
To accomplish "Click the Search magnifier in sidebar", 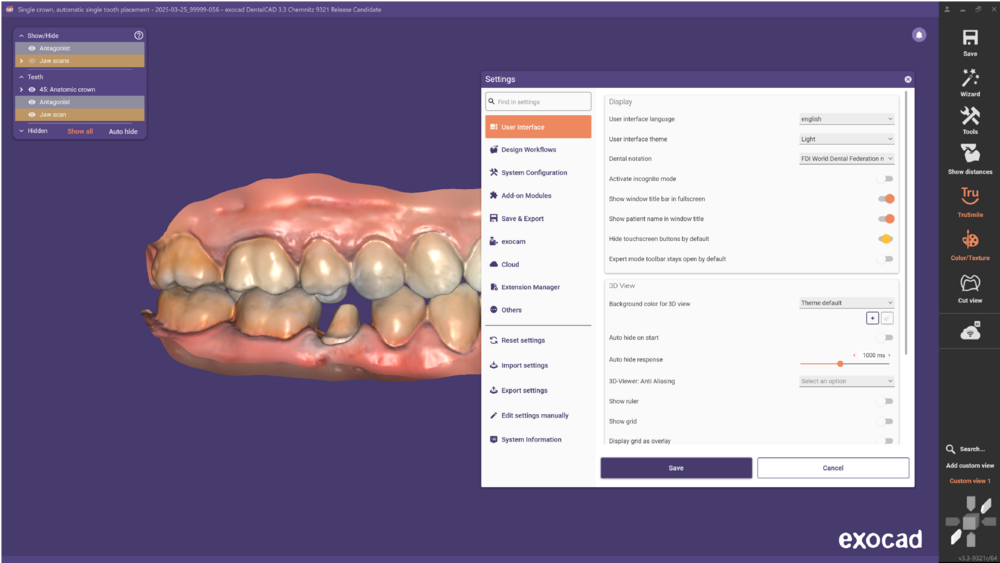I will click(950, 449).
